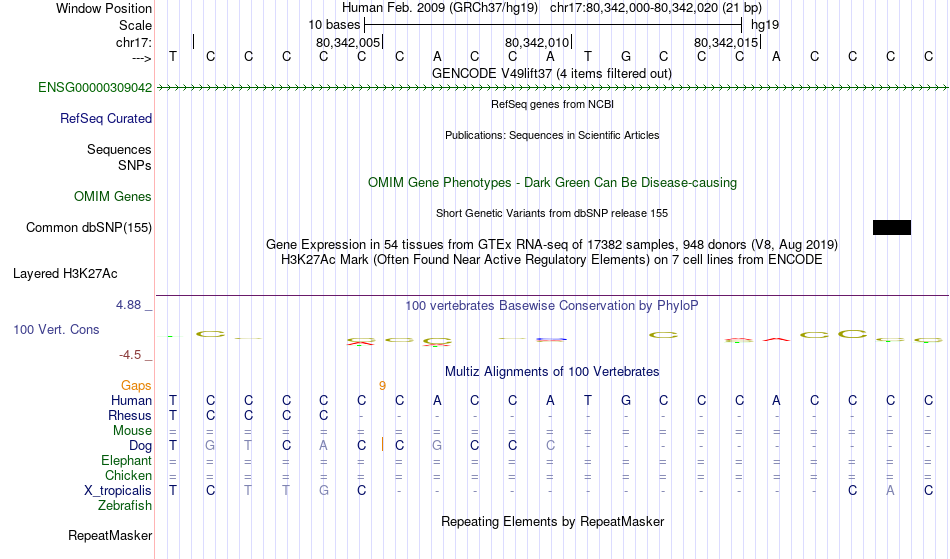Open the Layered H3K27Ac track label

[x=65, y=274]
